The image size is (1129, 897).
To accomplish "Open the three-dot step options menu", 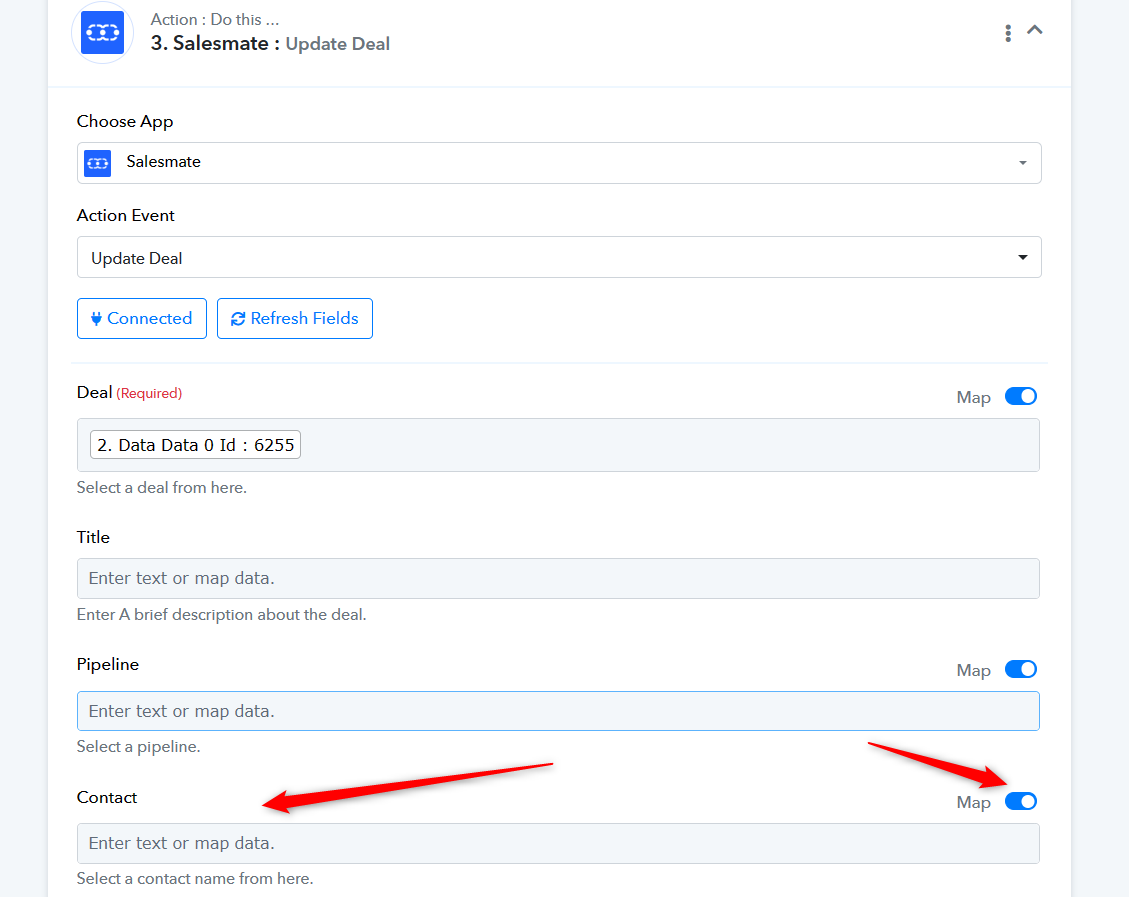I will [x=1007, y=33].
